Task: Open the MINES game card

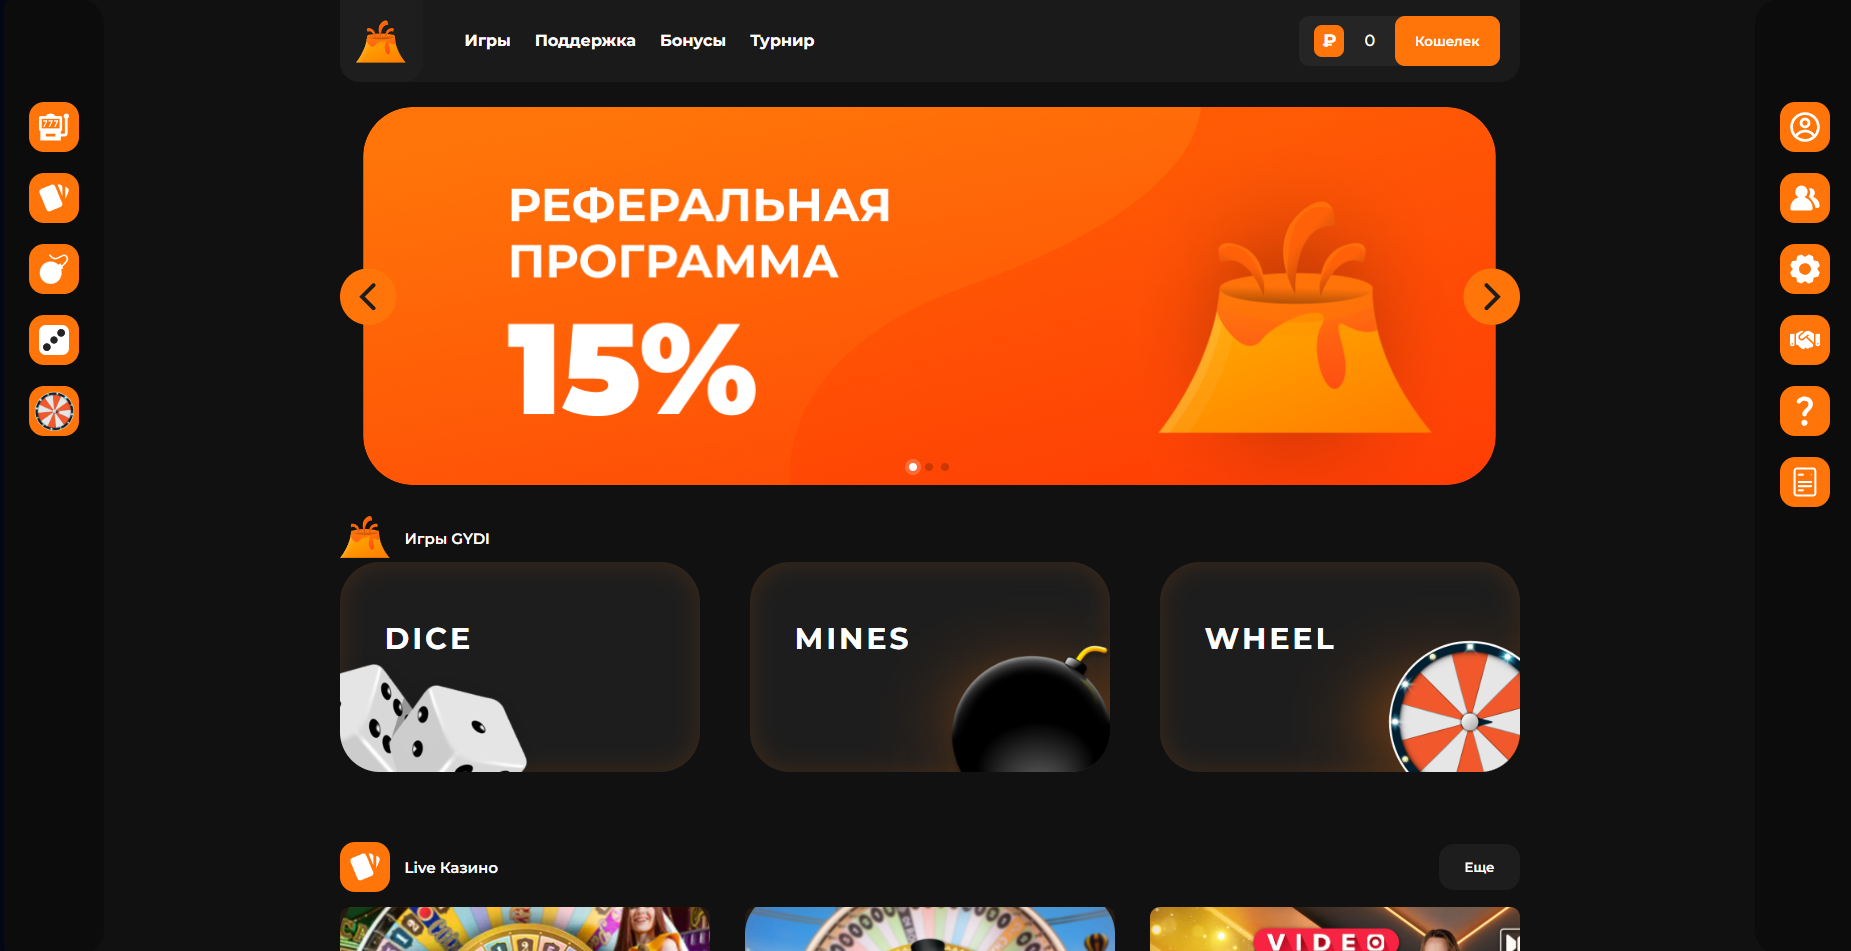Action: click(930, 667)
